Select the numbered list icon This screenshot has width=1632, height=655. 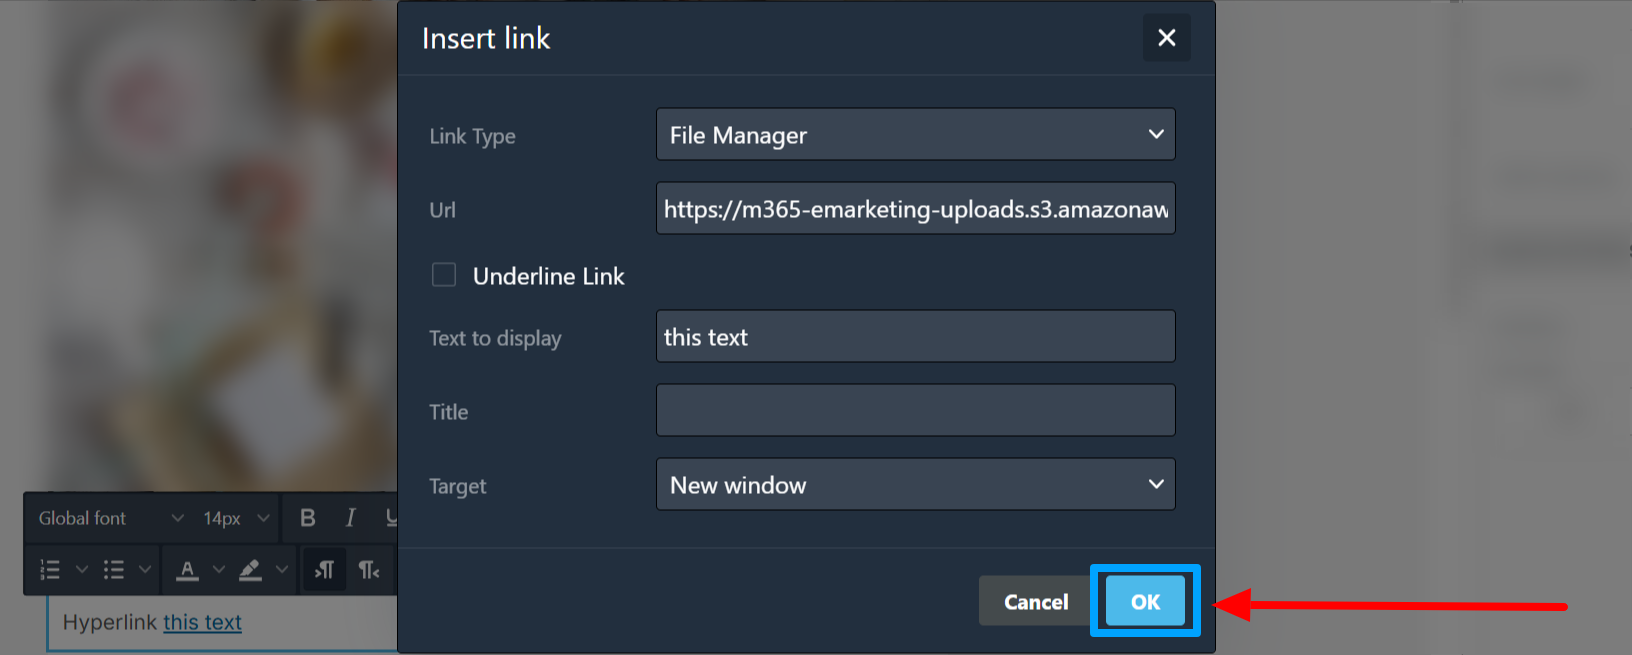tap(50, 570)
